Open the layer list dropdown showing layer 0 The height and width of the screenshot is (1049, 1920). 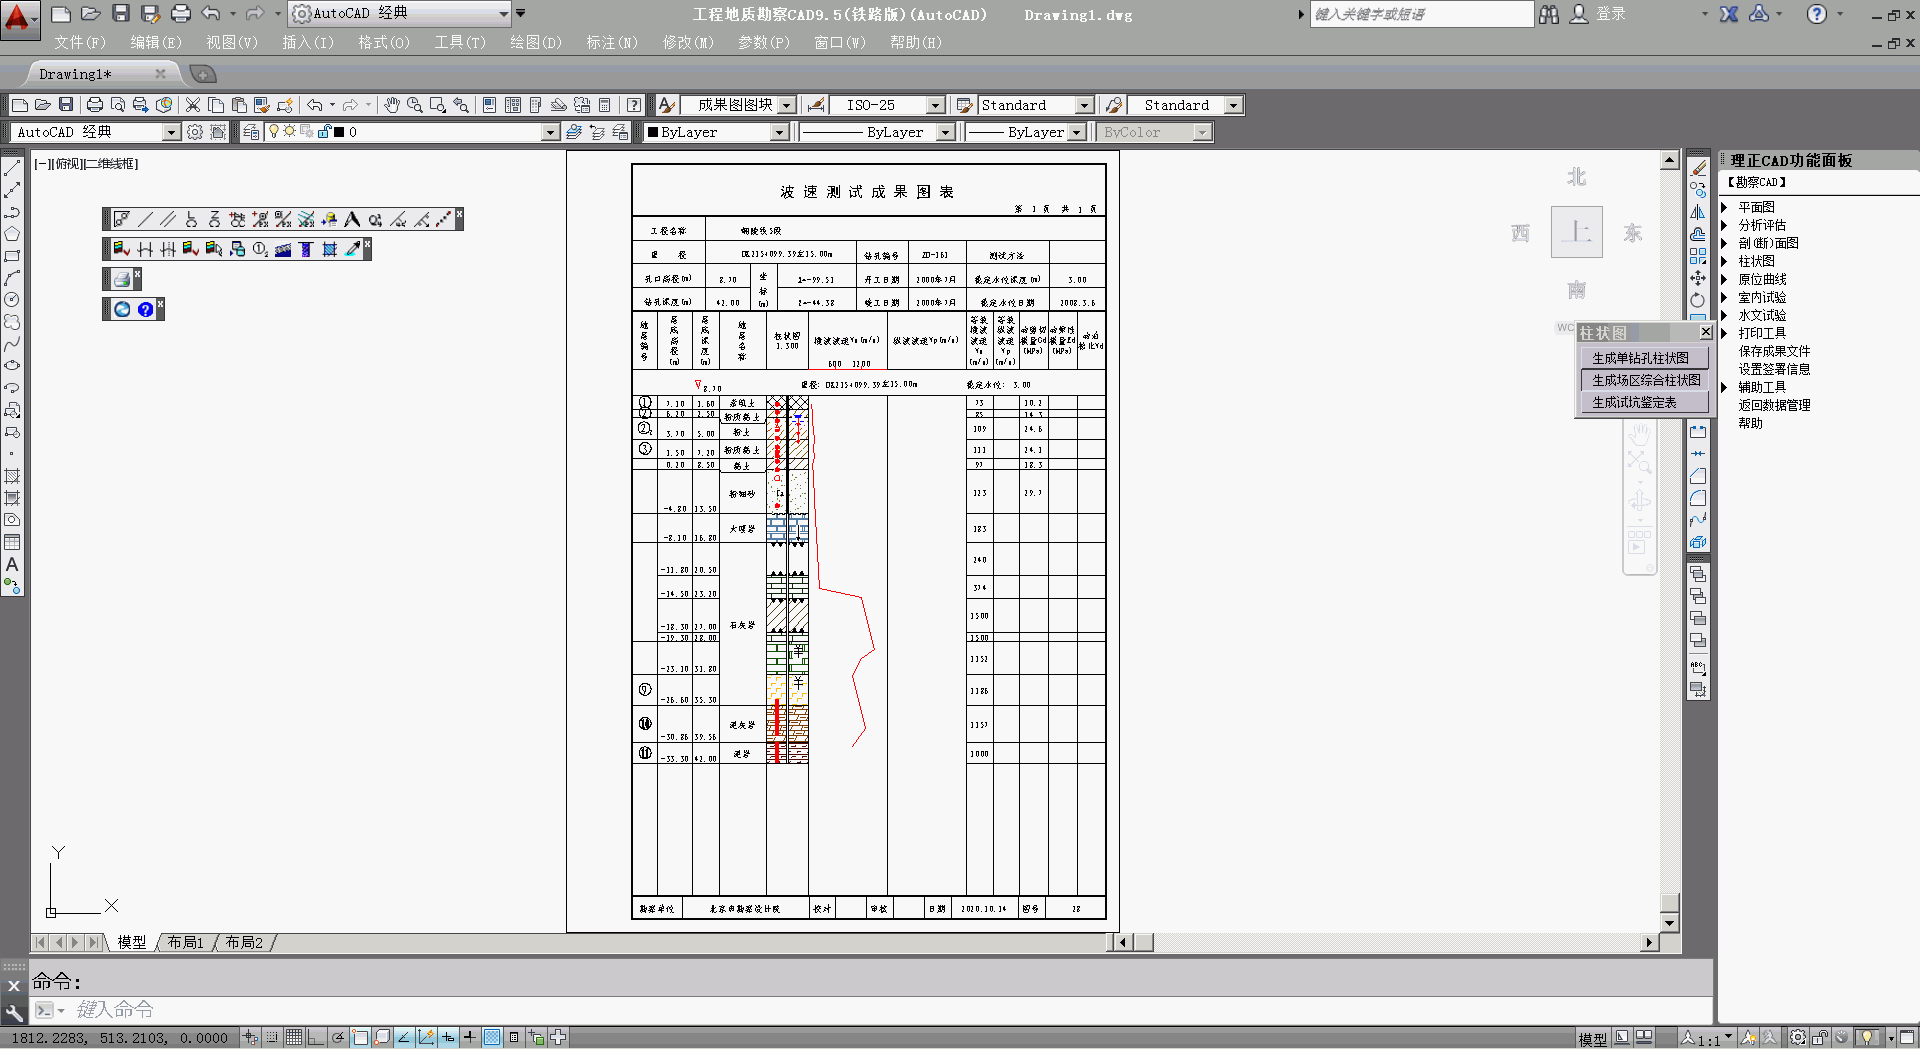(549, 132)
